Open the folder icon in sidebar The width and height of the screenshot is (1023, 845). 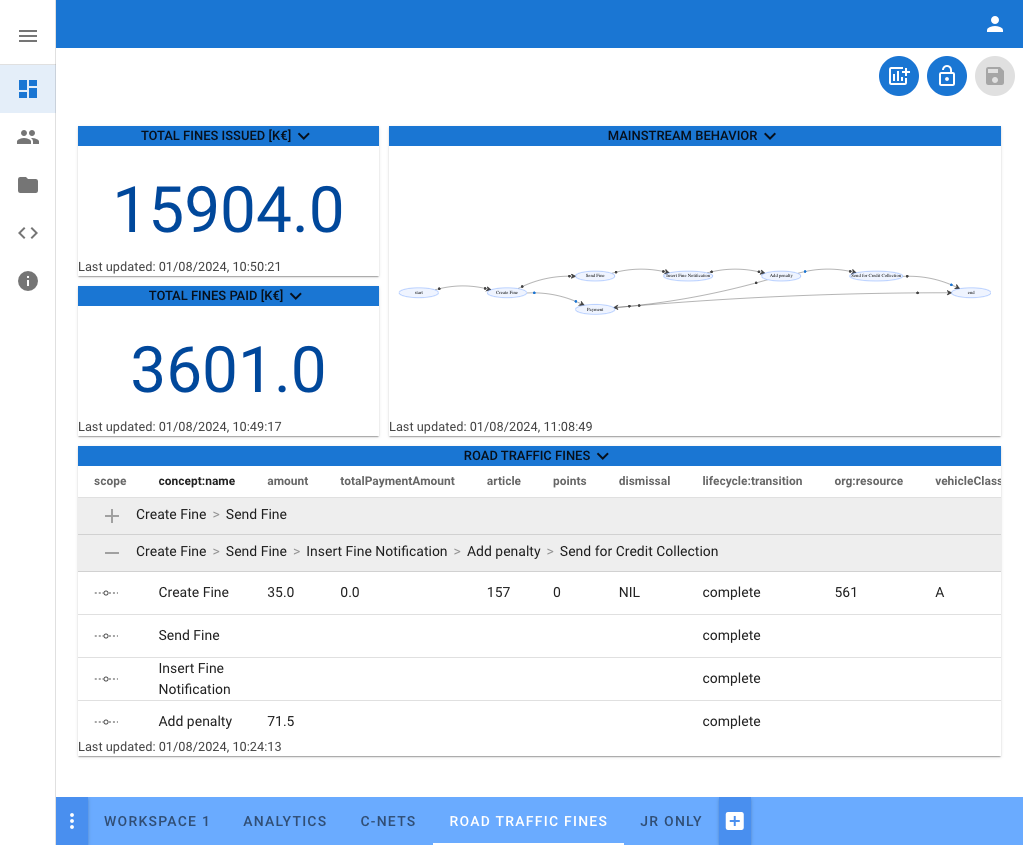coord(28,185)
